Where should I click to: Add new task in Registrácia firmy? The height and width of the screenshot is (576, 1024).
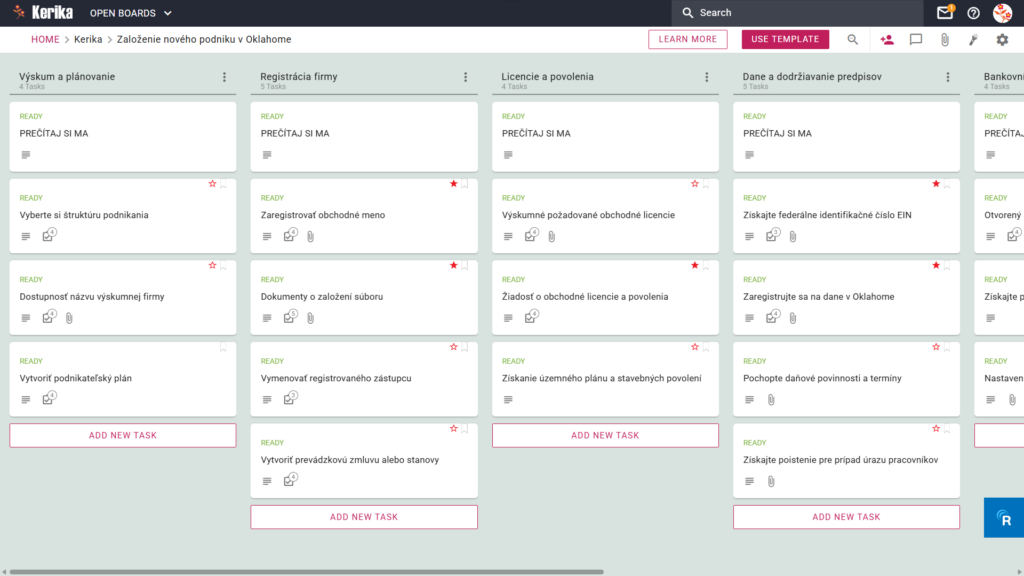pos(364,517)
